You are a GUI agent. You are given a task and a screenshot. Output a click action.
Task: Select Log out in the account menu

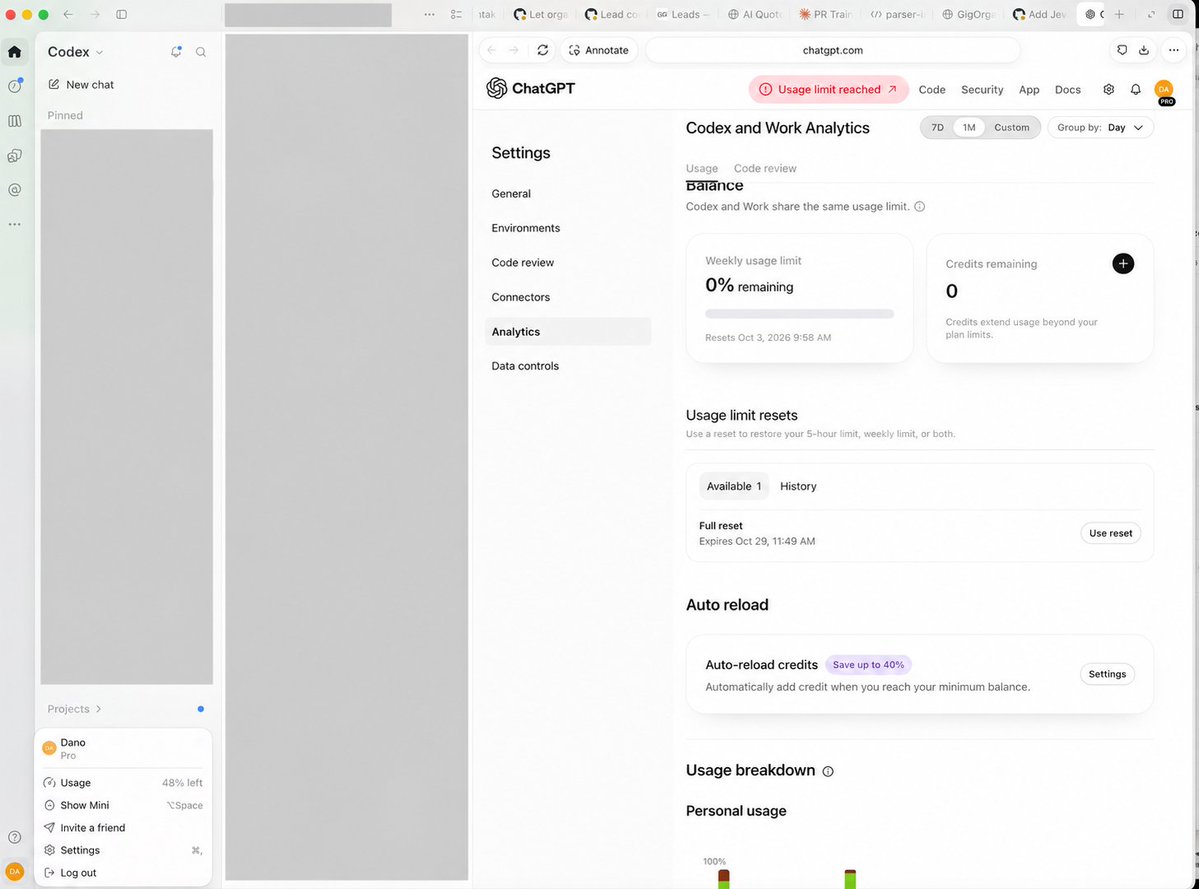[123, 872]
